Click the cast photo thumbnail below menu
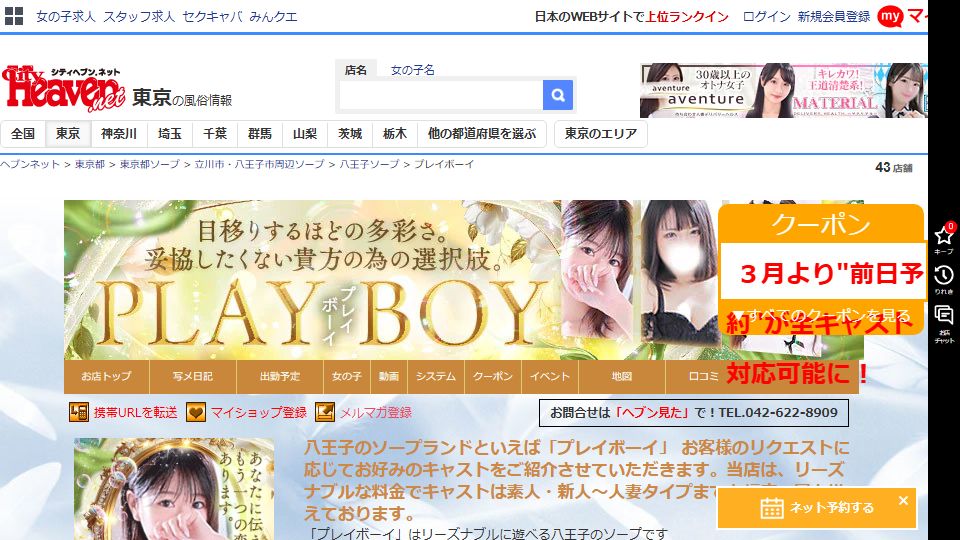 [x=174, y=489]
